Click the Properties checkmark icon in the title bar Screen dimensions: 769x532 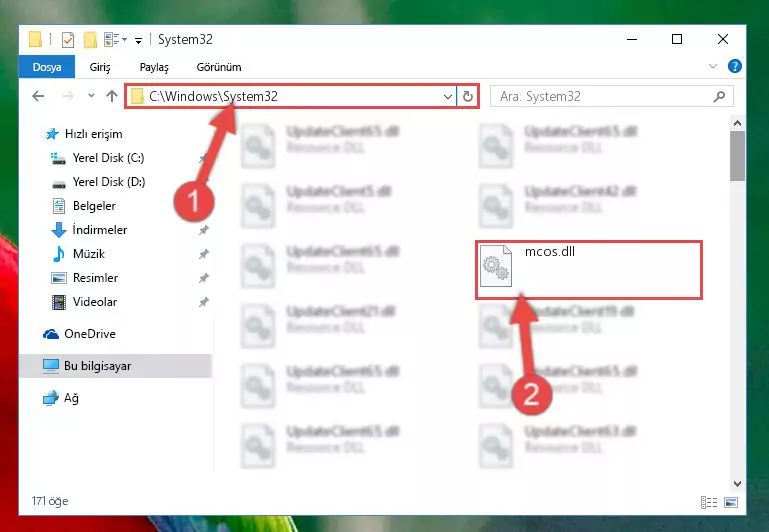click(x=68, y=40)
